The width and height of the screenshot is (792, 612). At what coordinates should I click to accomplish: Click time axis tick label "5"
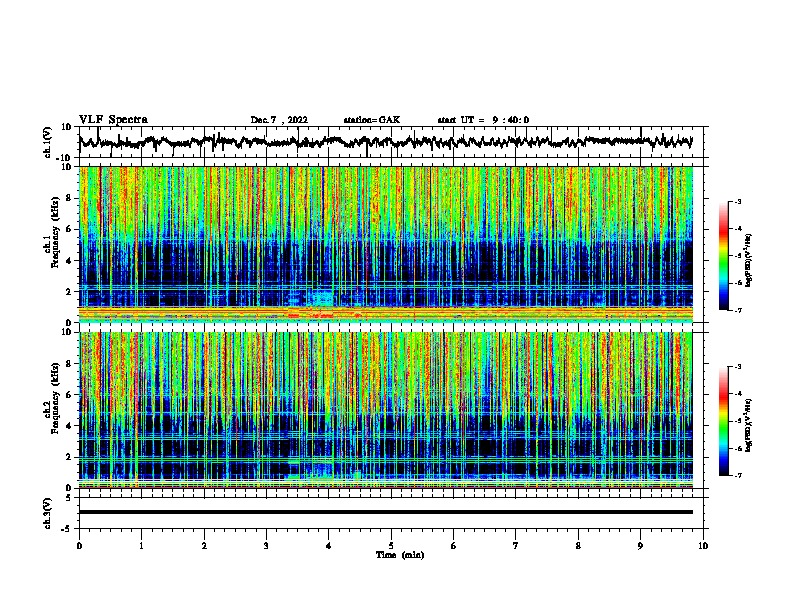pyautogui.click(x=391, y=546)
